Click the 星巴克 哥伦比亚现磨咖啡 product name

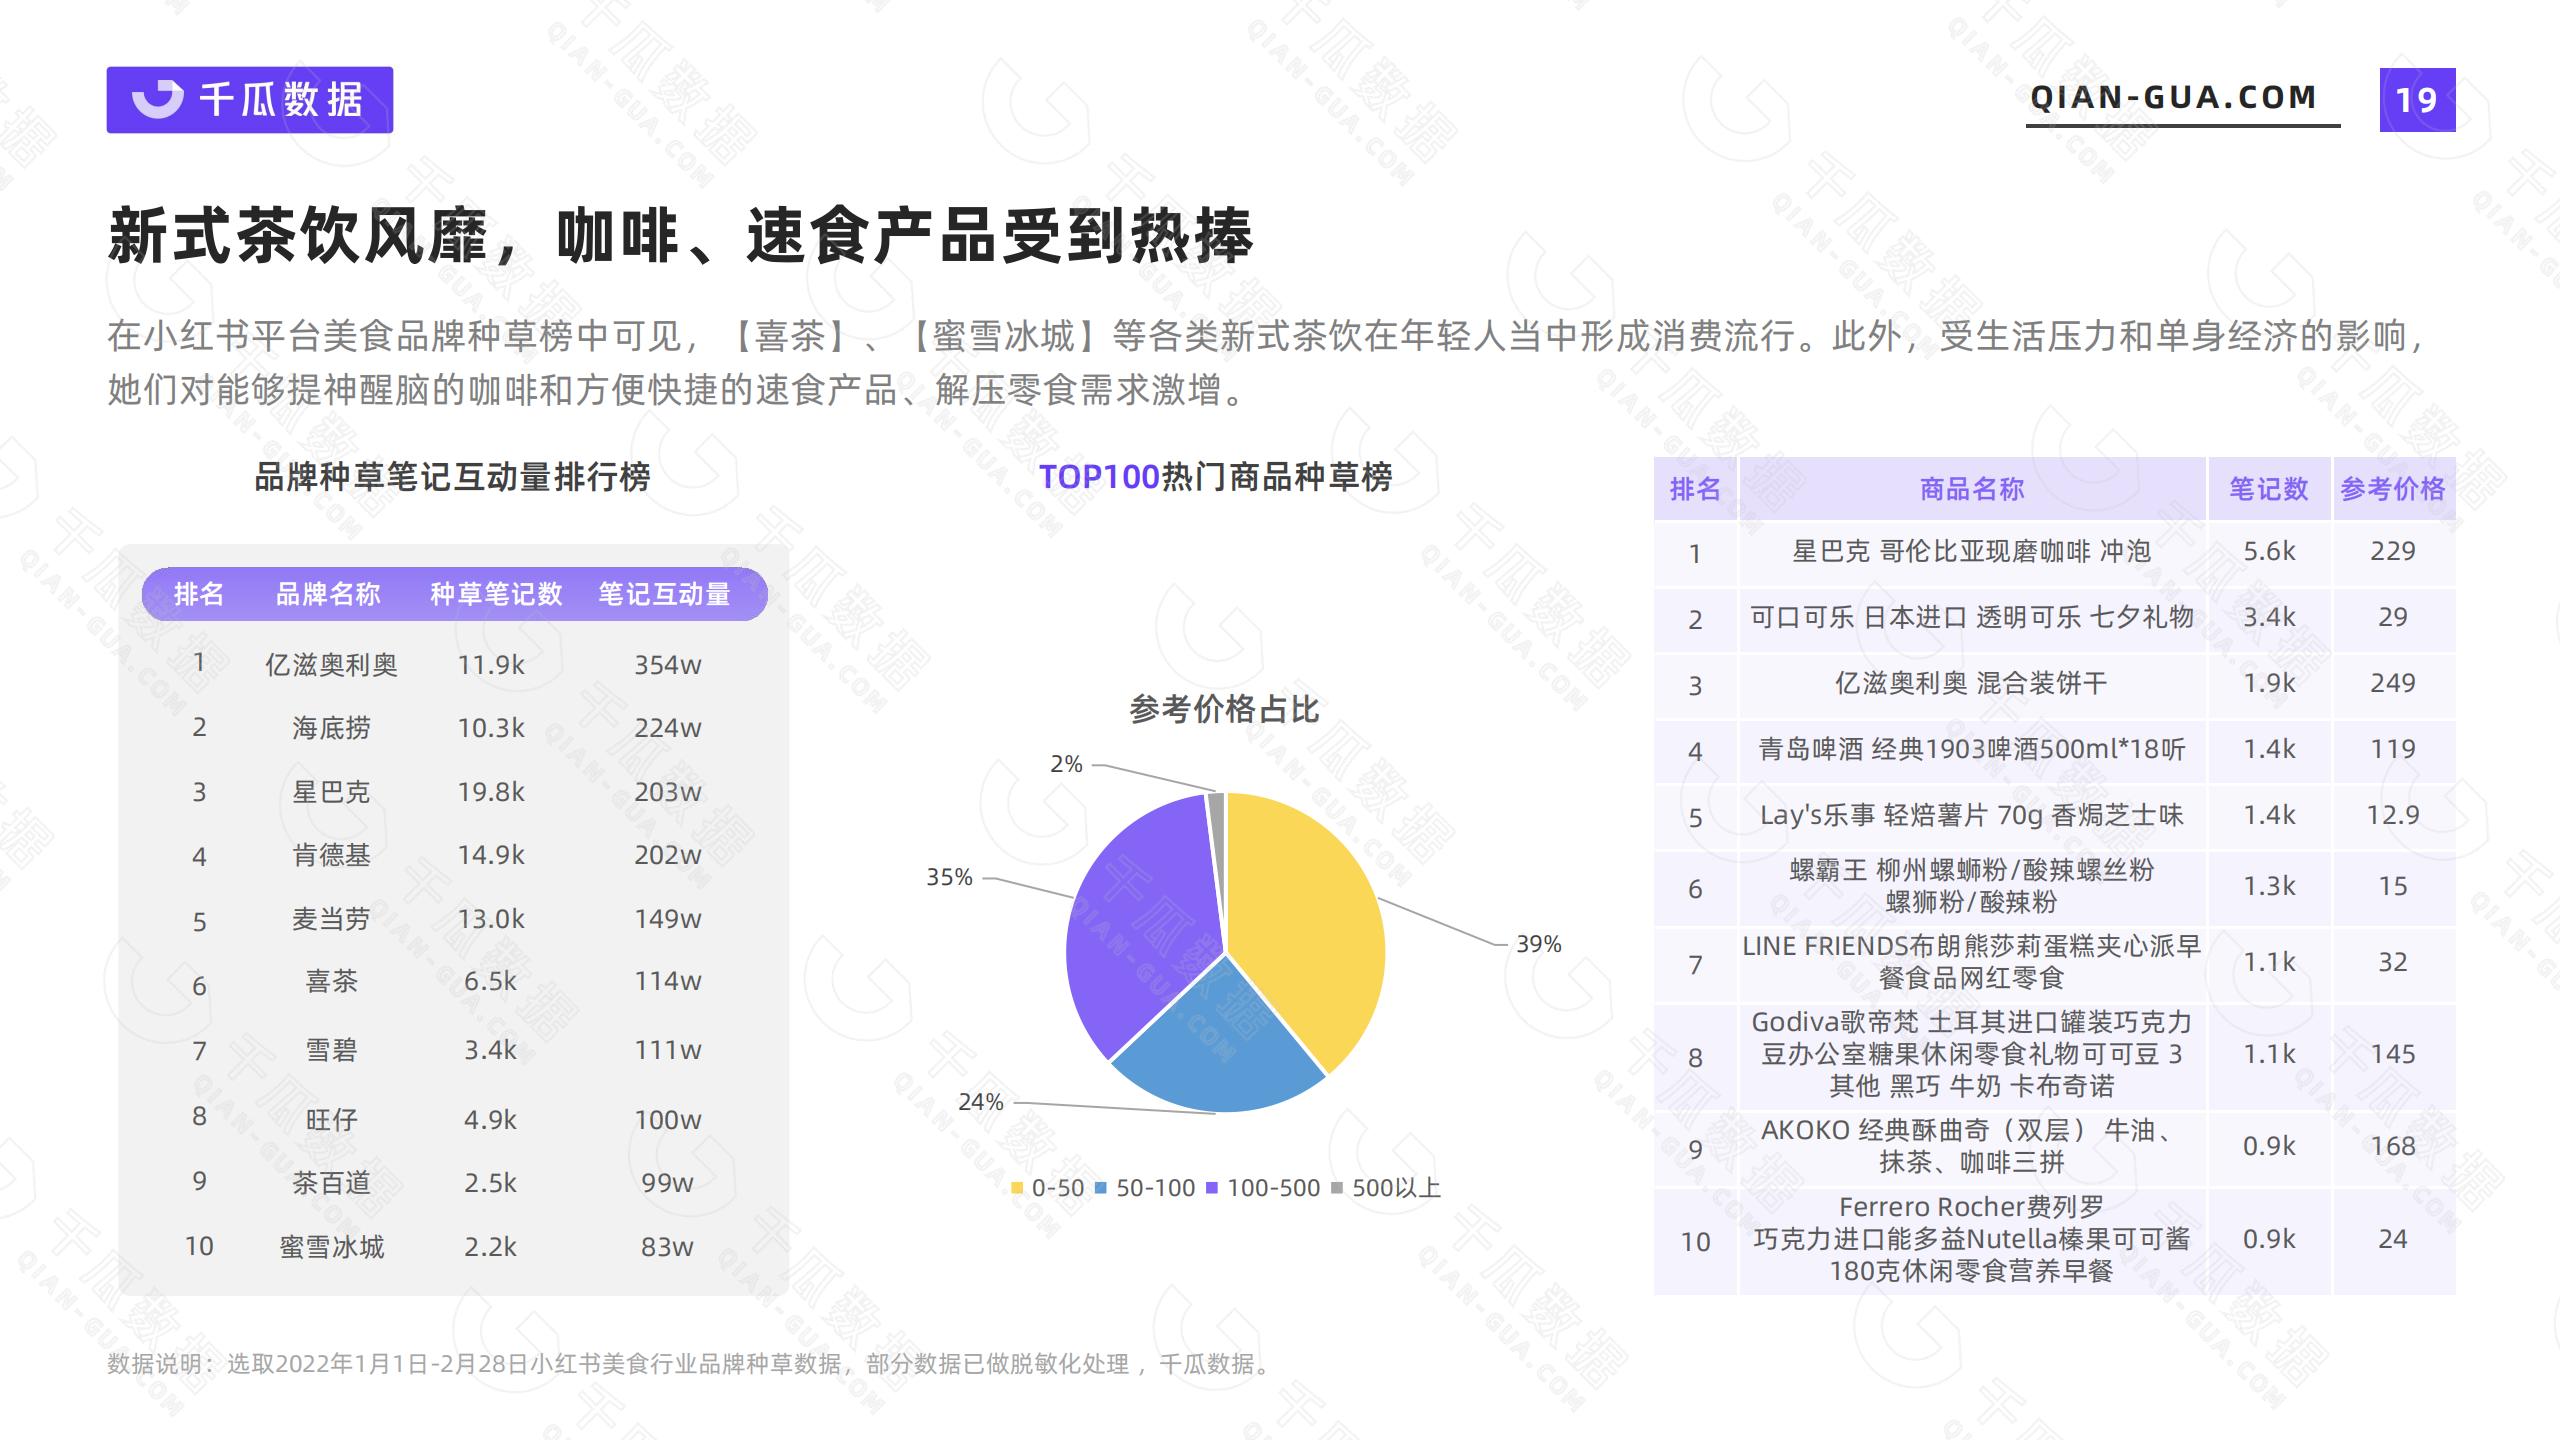click(x=1971, y=552)
